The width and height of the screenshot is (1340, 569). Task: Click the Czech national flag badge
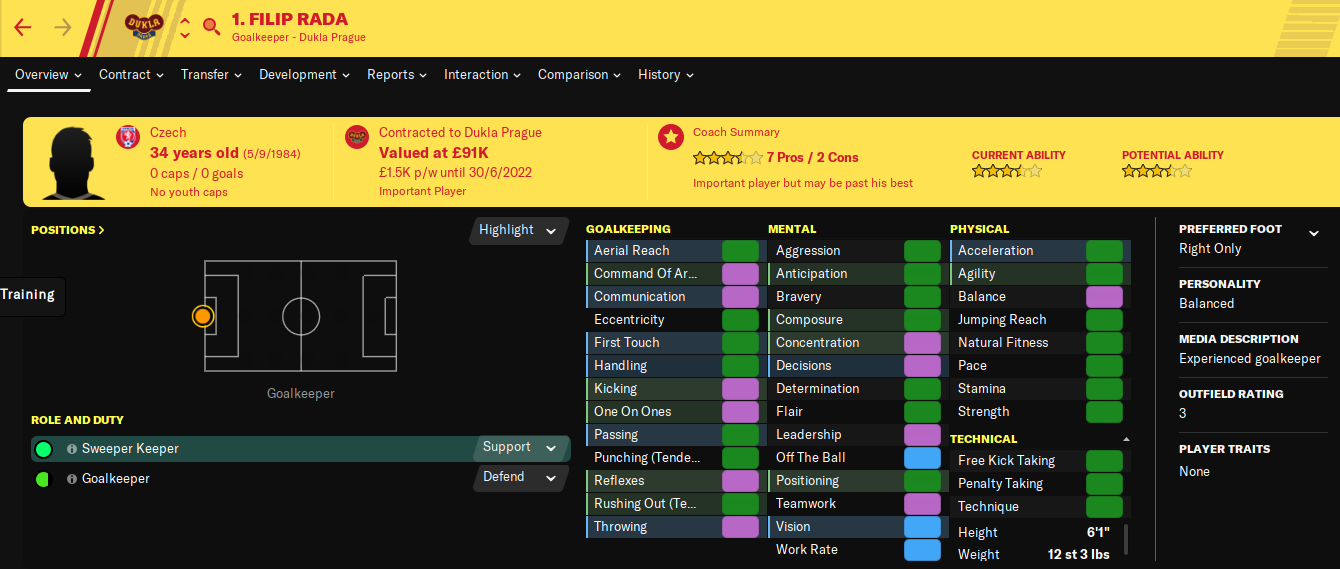(x=128, y=137)
